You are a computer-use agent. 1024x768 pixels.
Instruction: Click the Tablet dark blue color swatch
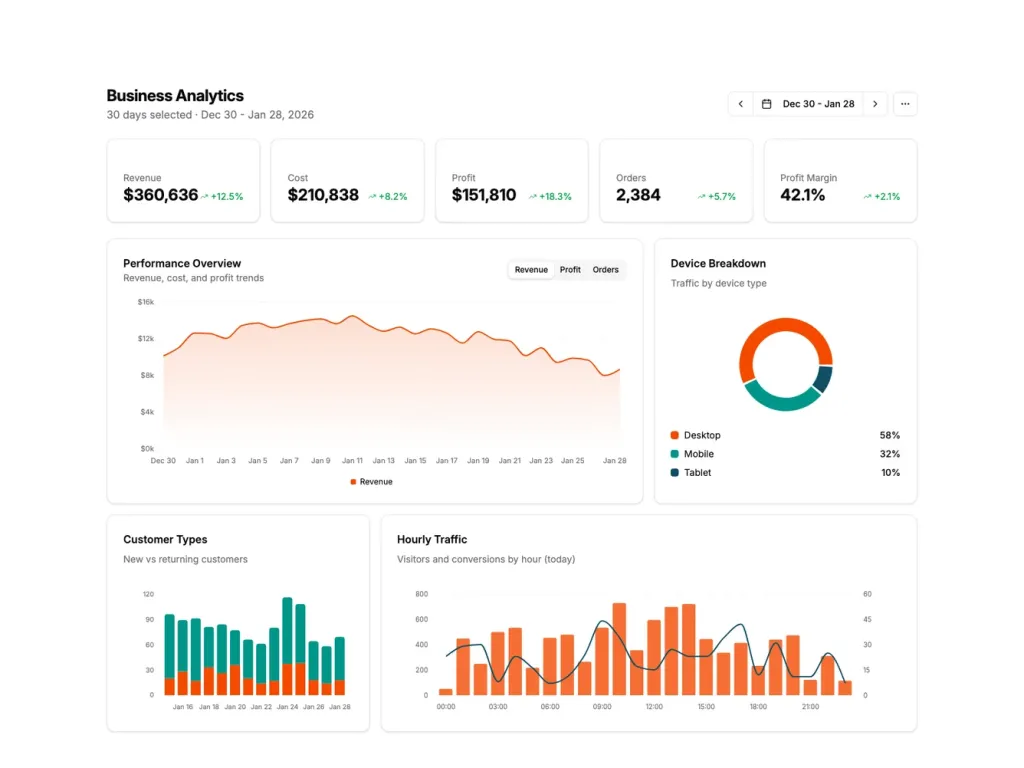675,473
